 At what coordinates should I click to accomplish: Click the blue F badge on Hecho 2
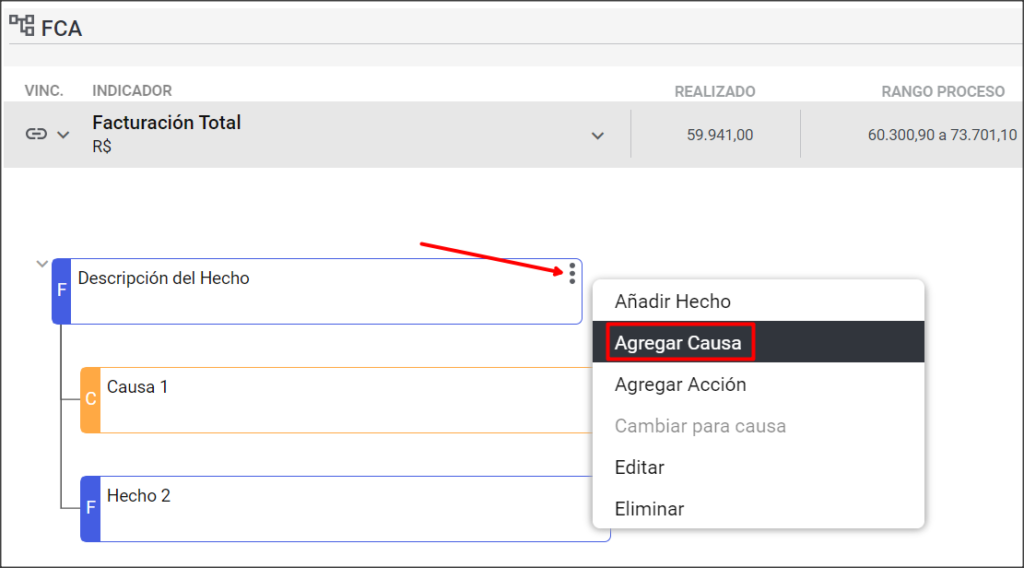pos(90,509)
